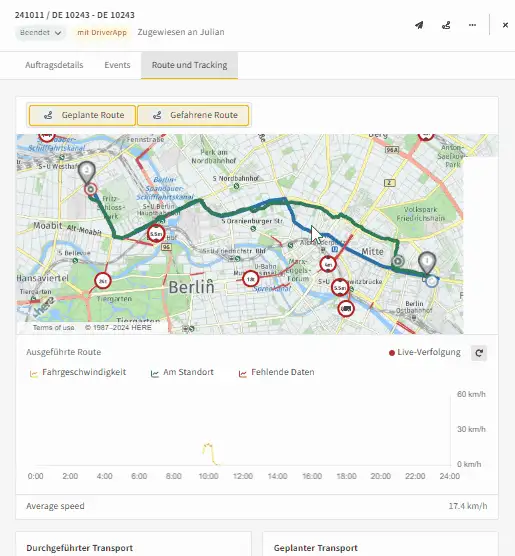This screenshot has width=515, height=556.
Task: Click the 5.5m sign near Jannowitzbrücke
Action: [x=340, y=288]
